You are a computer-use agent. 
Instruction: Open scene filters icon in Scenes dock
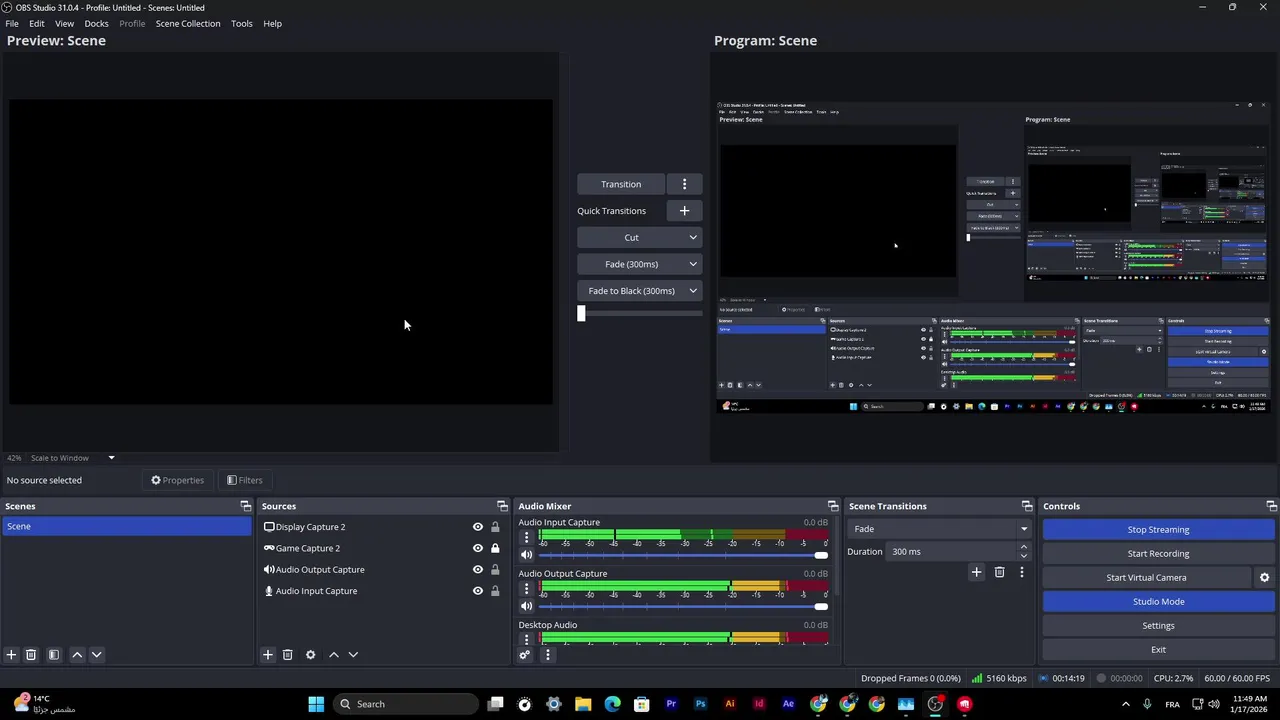tap(54, 655)
